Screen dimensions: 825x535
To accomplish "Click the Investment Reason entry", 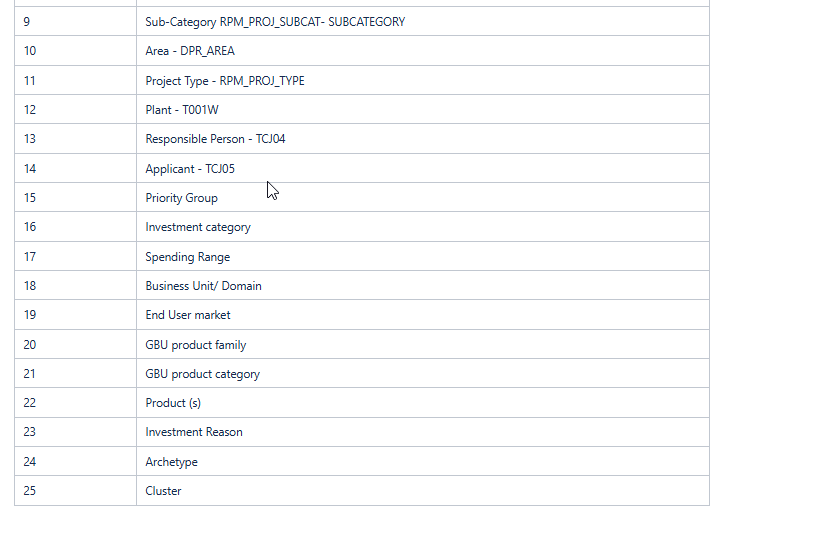I will (x=194, y=432).
